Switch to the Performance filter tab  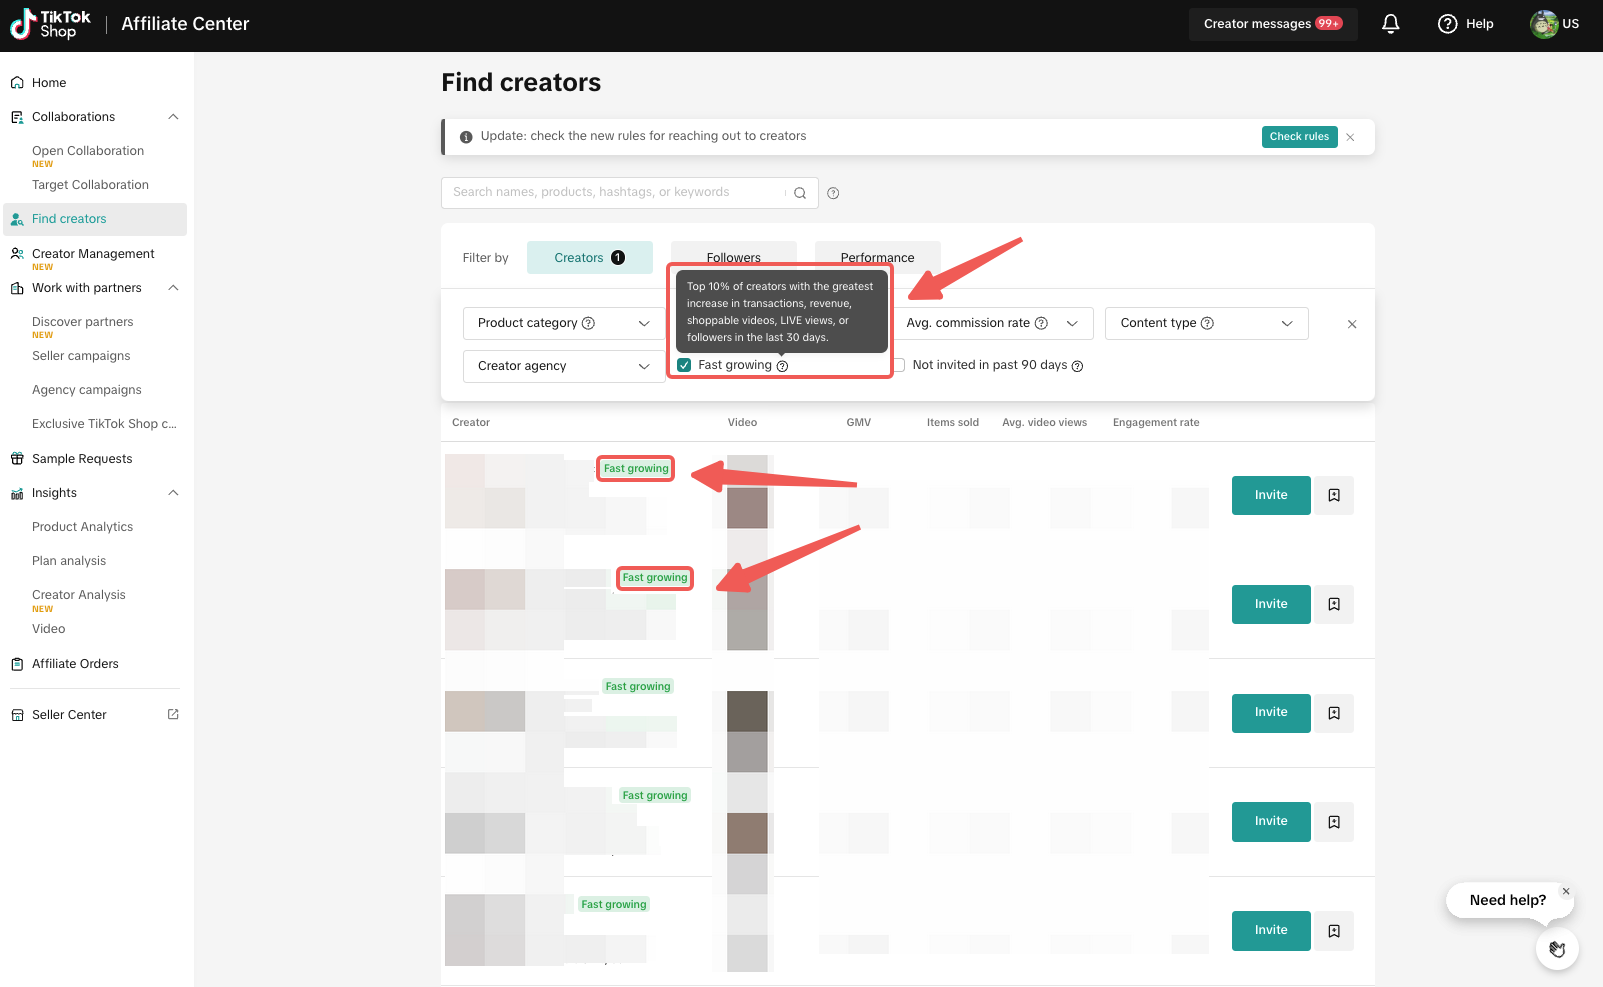(877, 257)
